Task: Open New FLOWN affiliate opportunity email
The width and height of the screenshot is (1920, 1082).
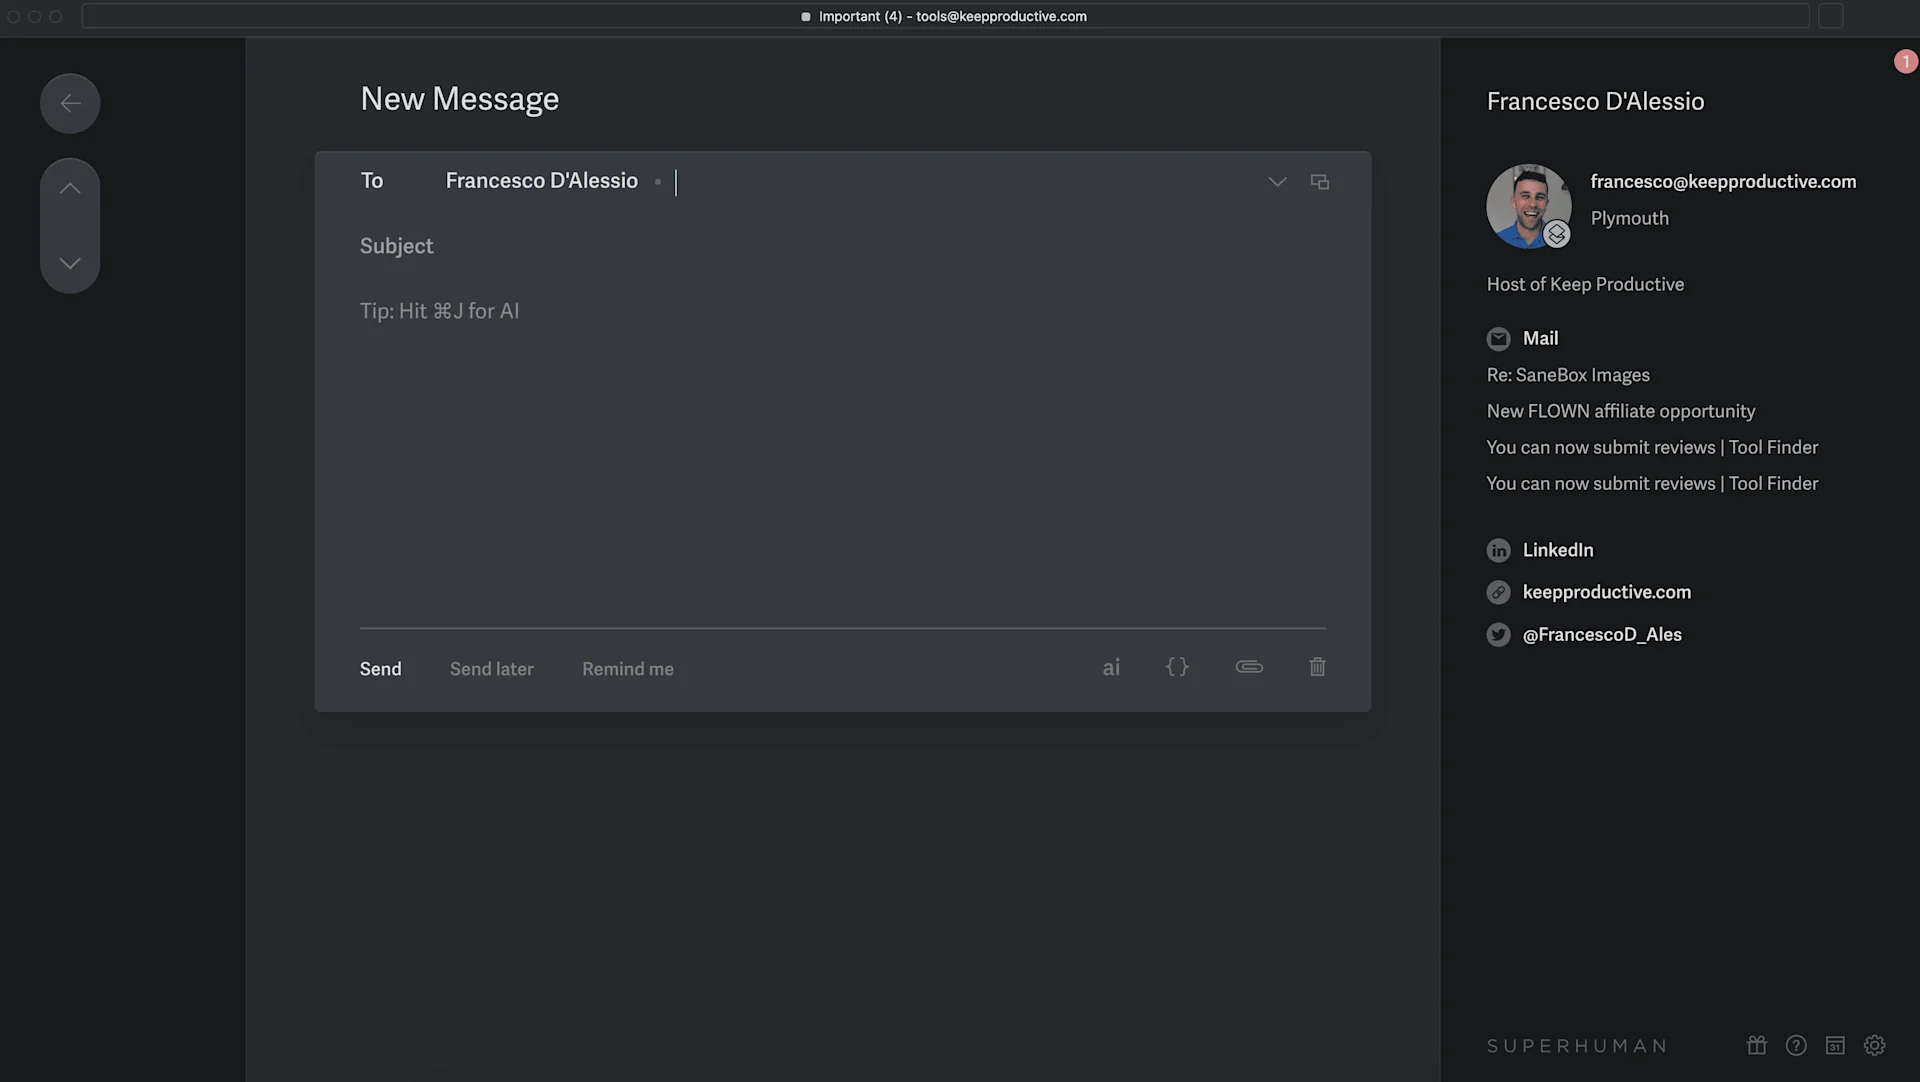Action: [1620, 411]
